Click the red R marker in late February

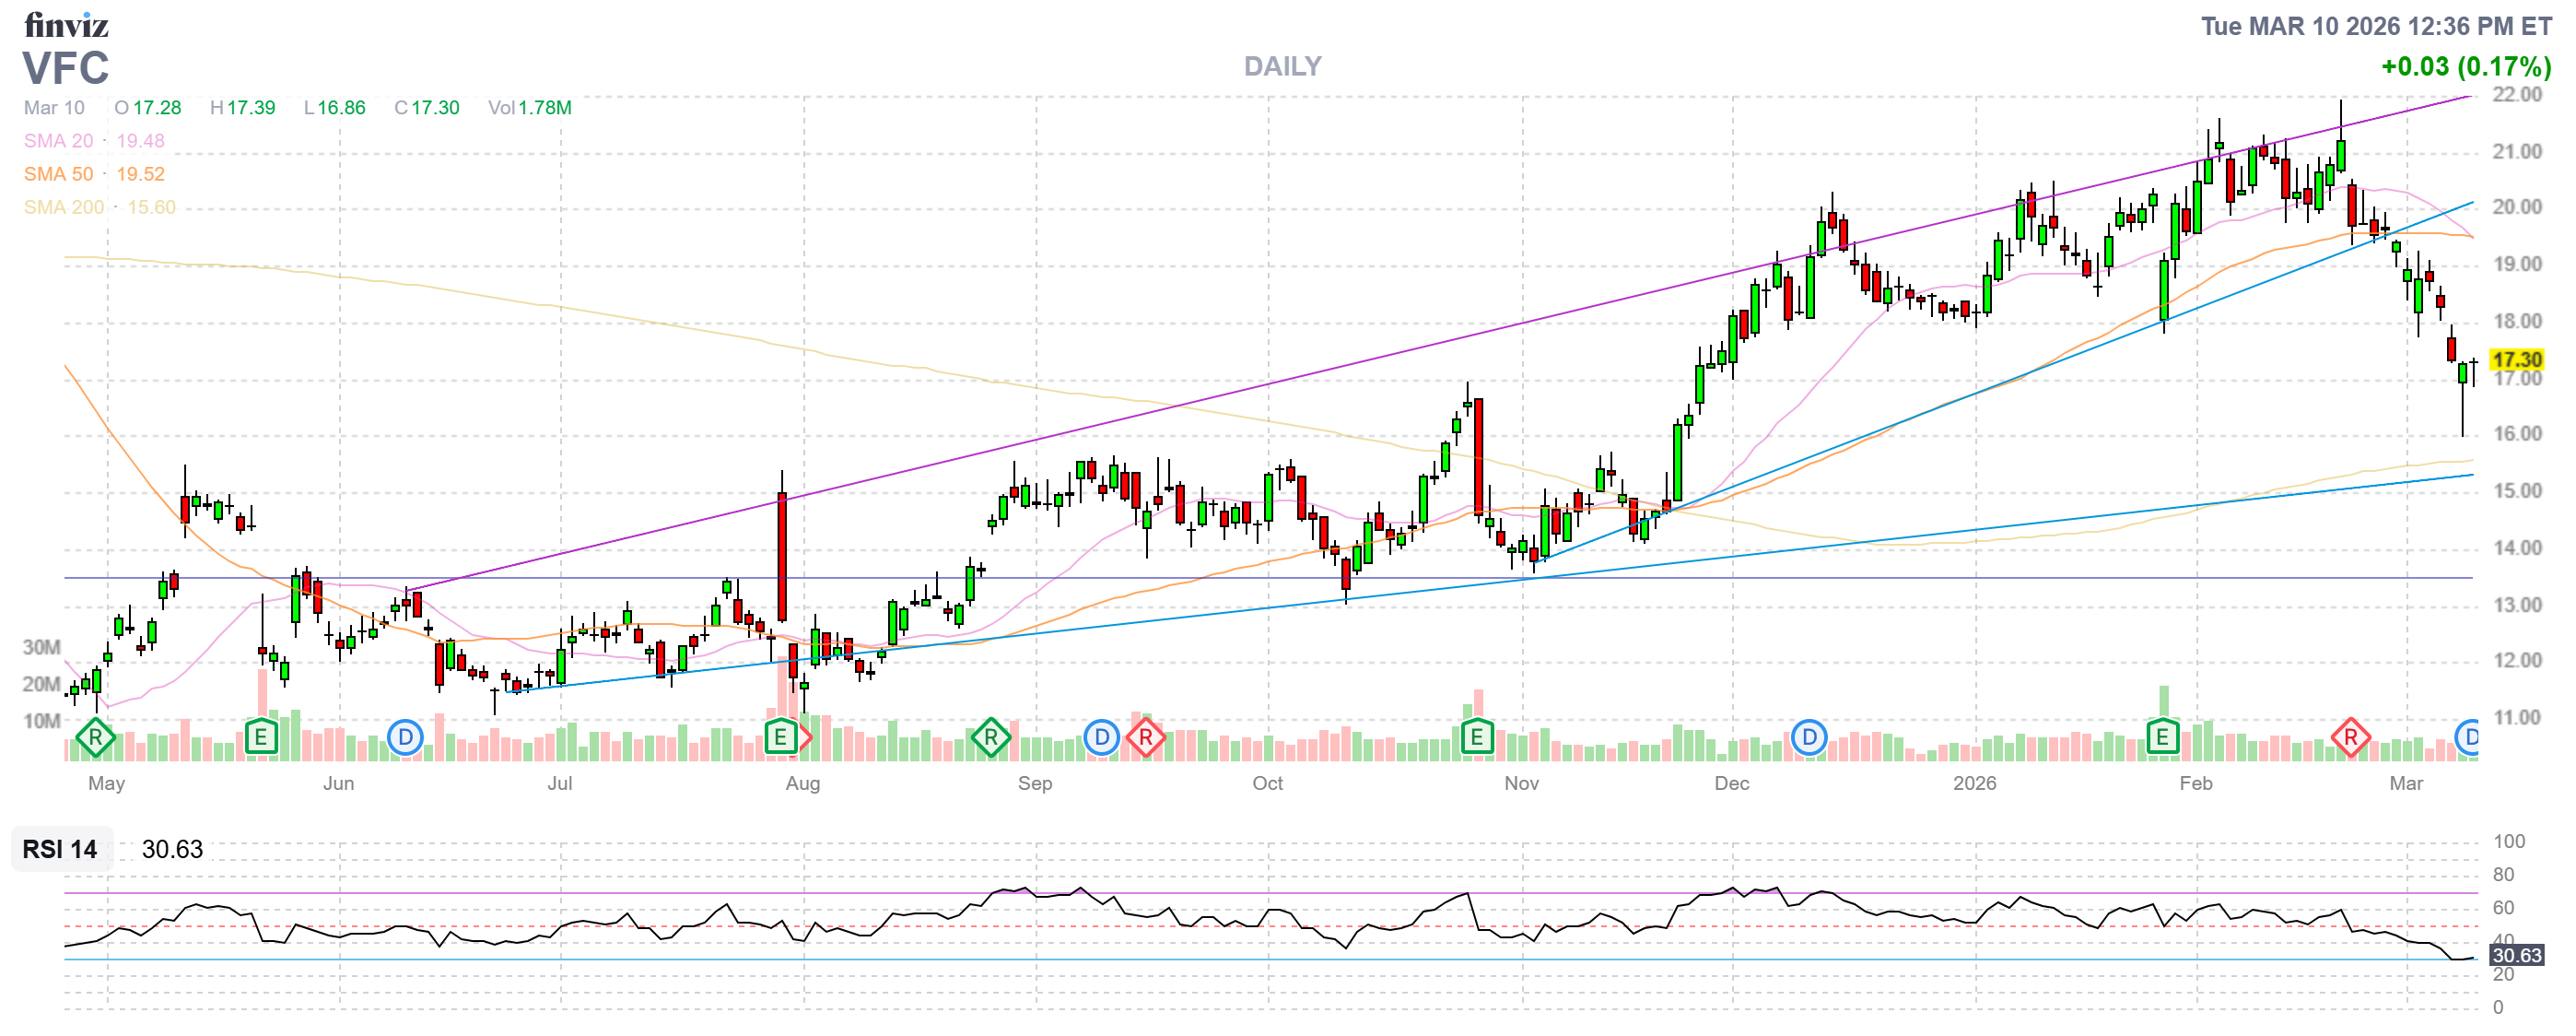tap(2349, 739)
